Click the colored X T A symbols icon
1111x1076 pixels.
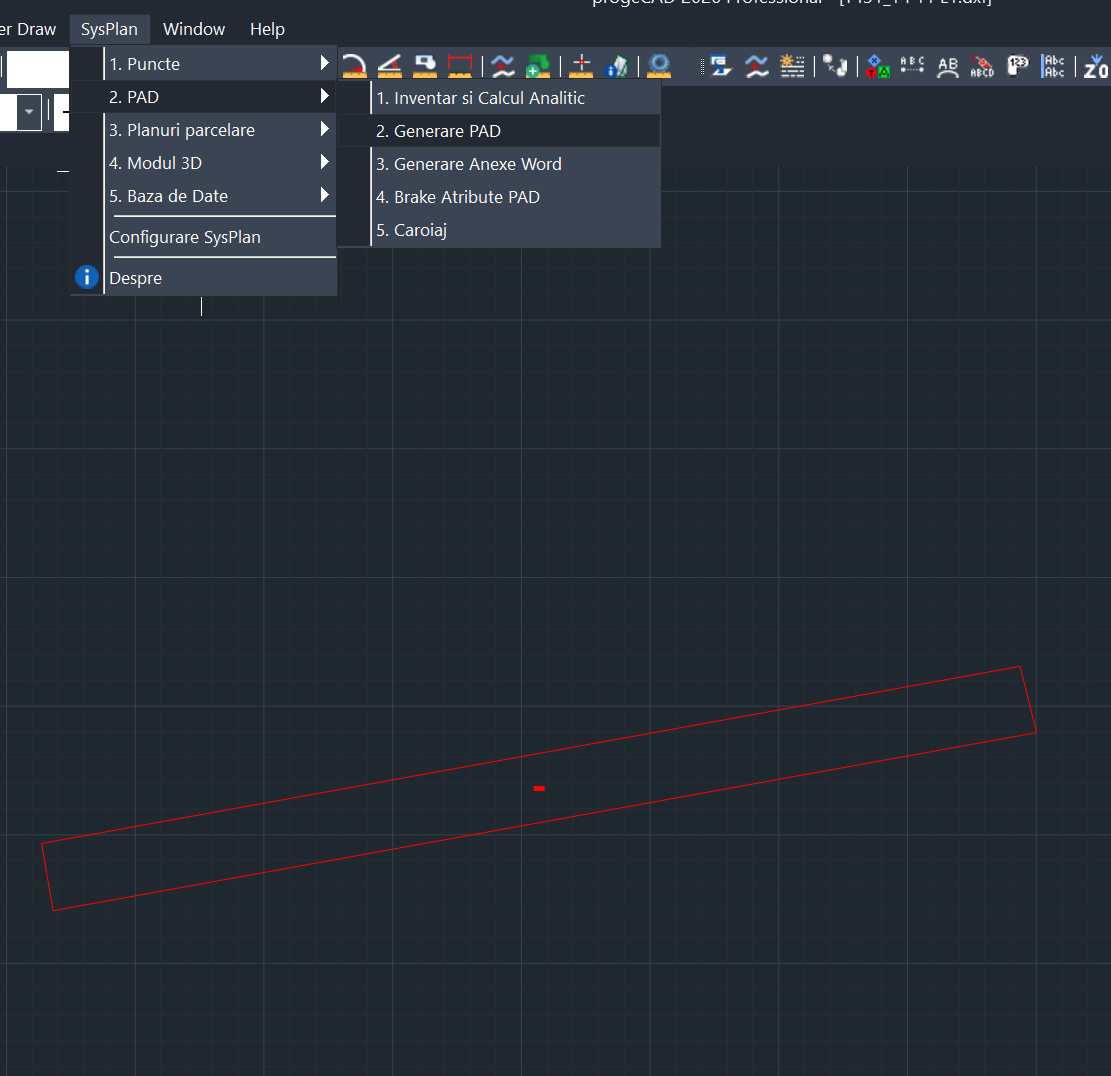(878, 67)
